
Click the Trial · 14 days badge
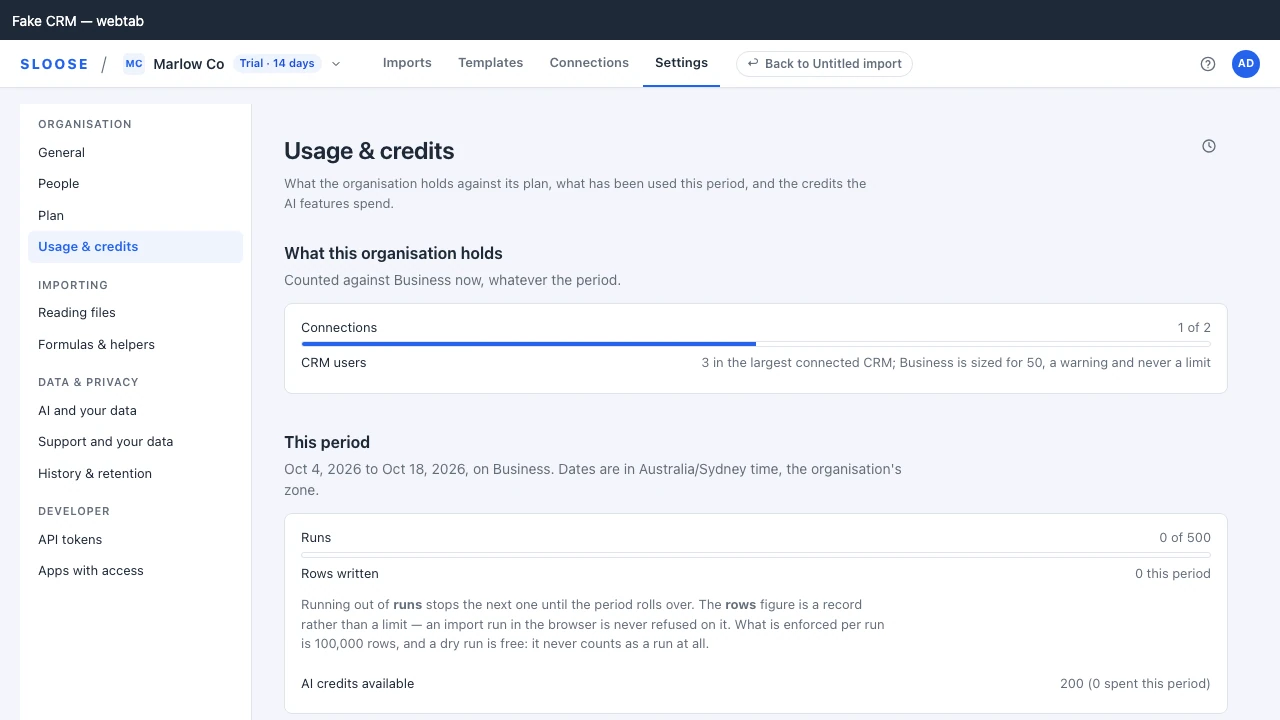tap(277, 64)
